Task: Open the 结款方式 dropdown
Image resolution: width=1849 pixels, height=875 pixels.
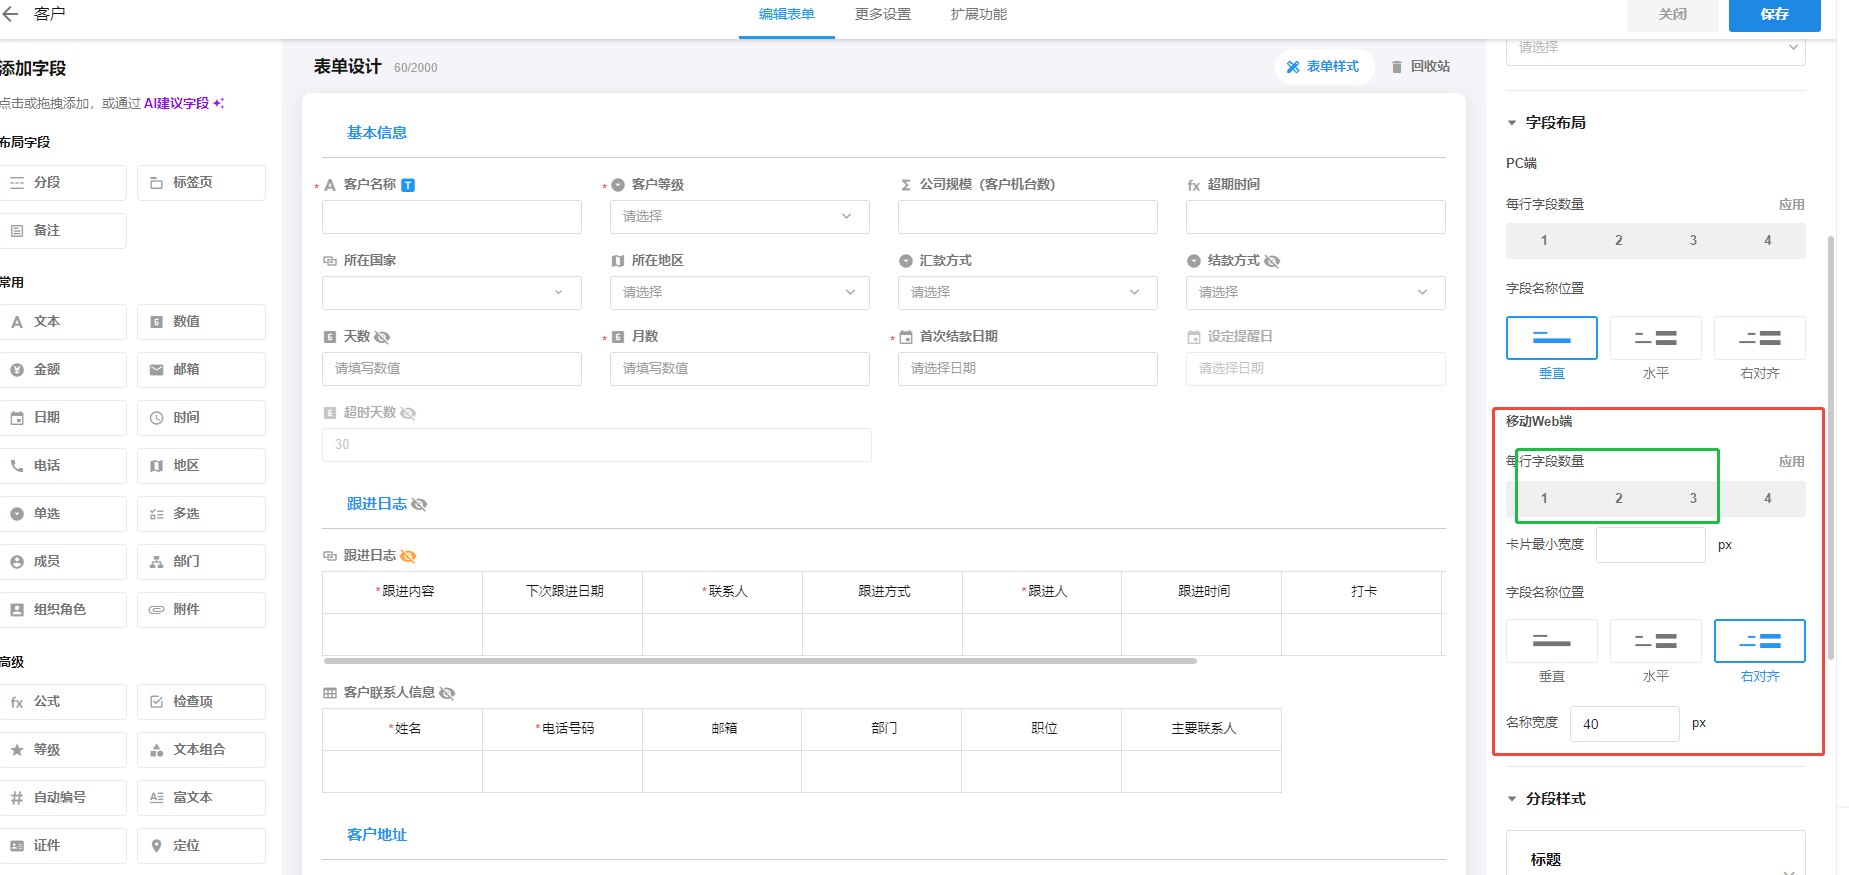Action: click(x=1316, y=293)
